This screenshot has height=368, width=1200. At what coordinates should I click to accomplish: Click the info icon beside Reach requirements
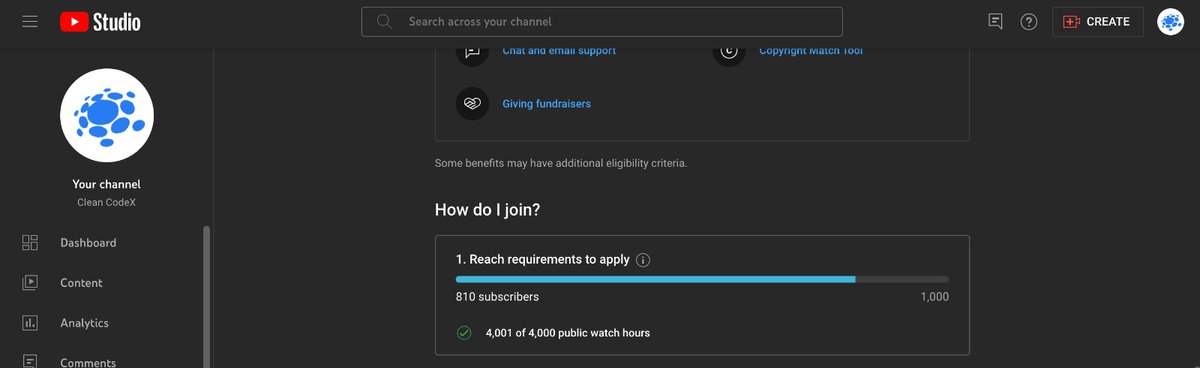tap(643, 260)
